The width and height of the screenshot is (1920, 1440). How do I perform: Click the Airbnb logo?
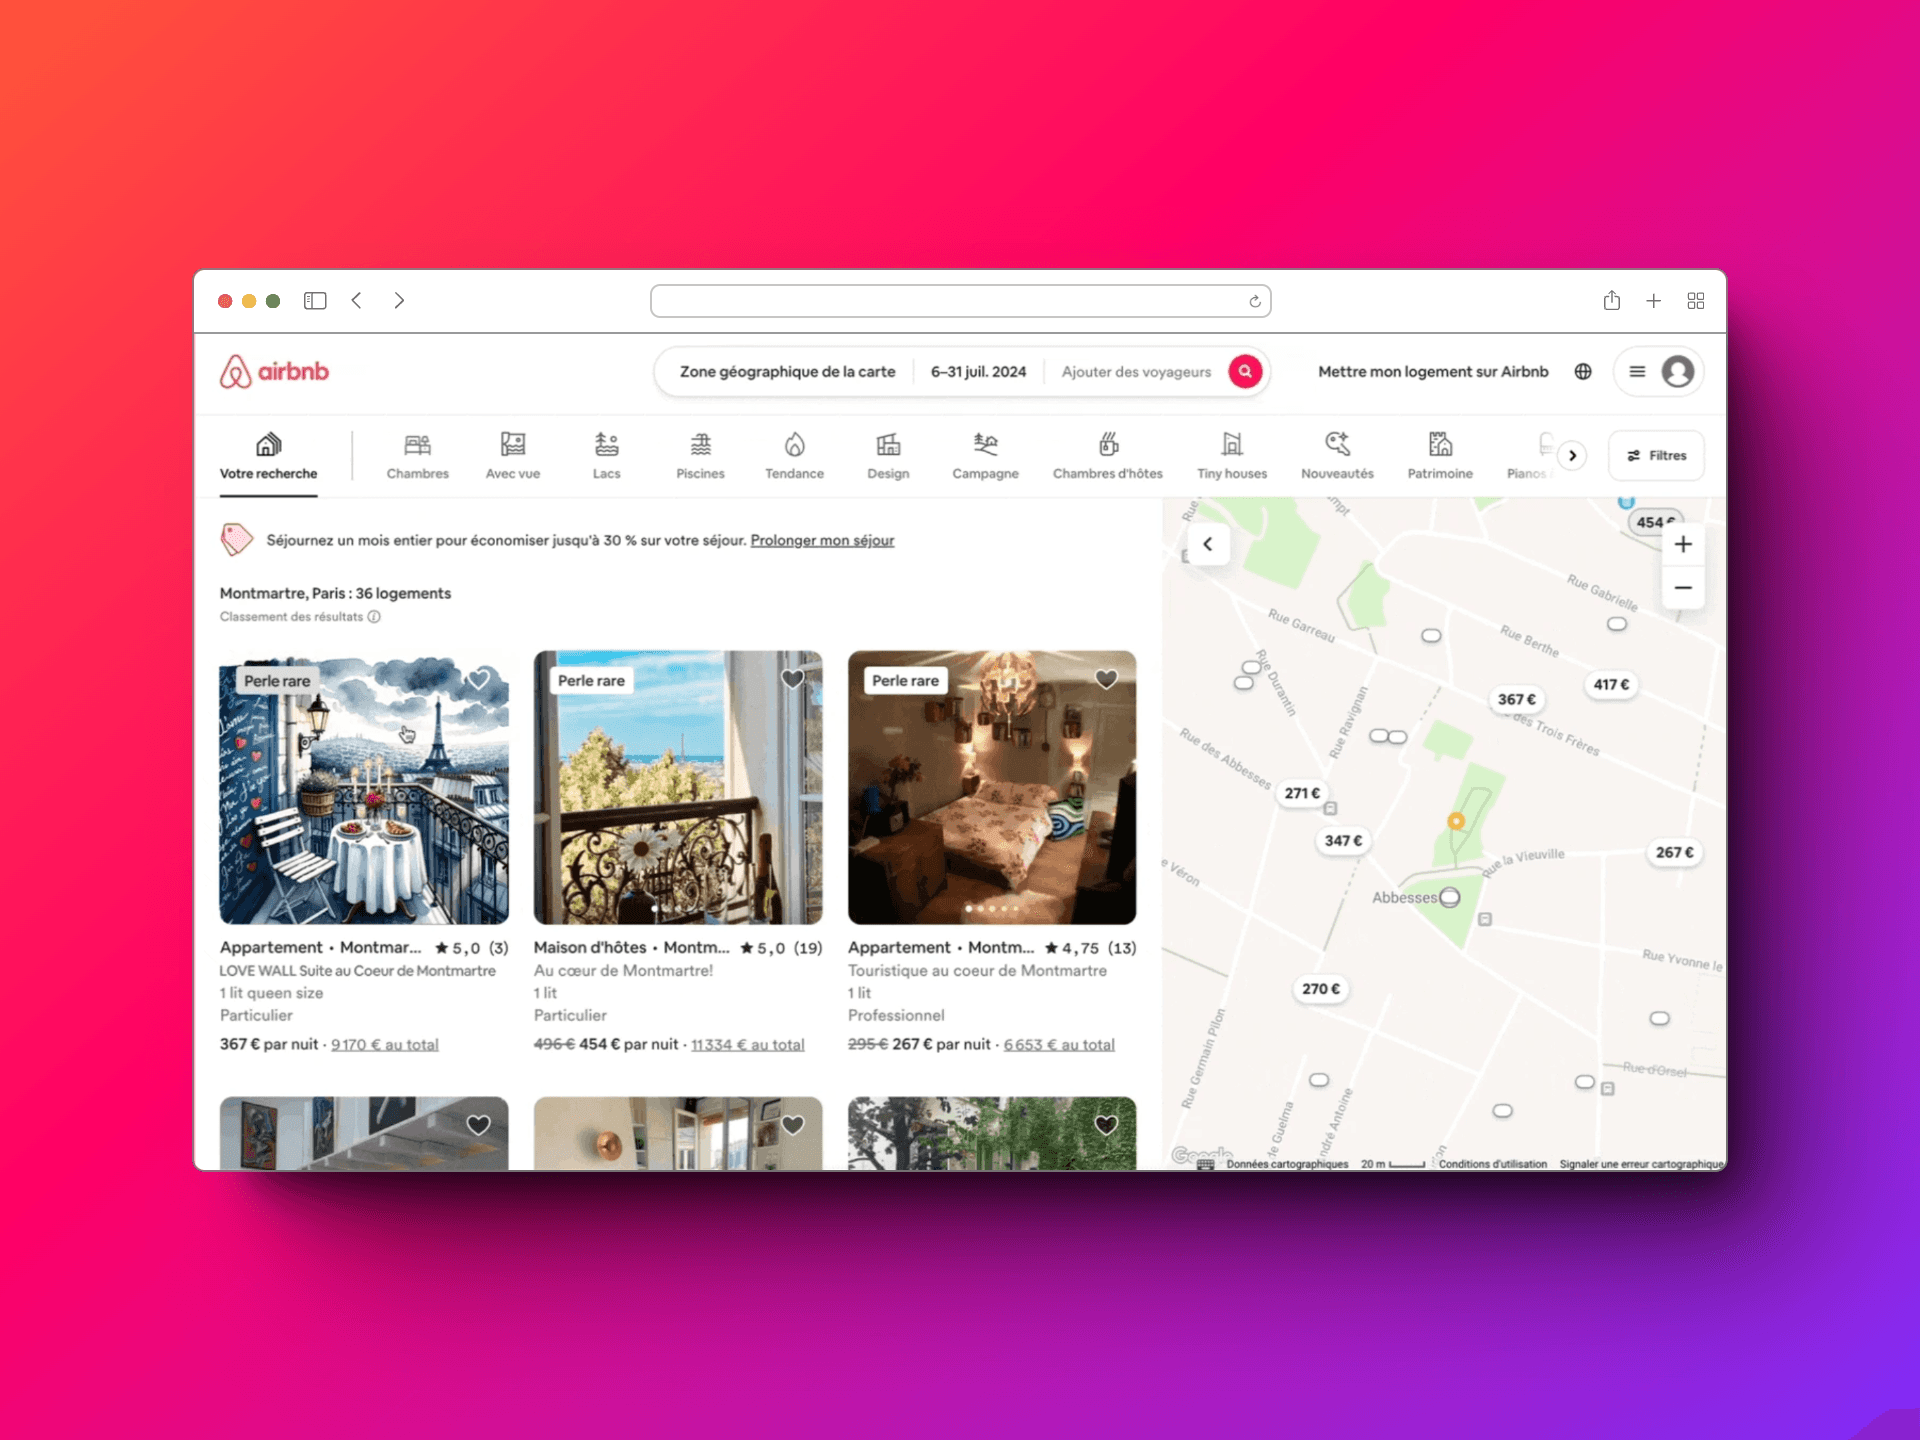pyautogui.click(x=274, y=371)
